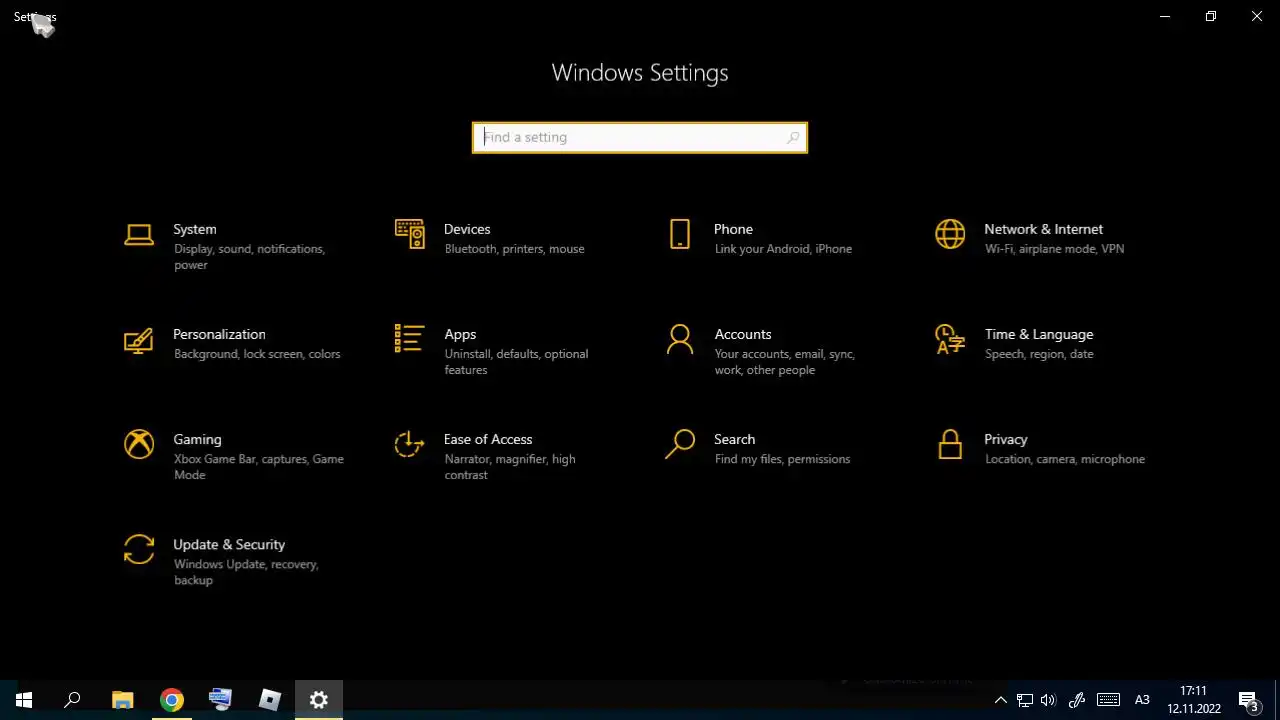1280x720 pixels.
Task: Open taskbar Search
Action: tap(72, 700)
